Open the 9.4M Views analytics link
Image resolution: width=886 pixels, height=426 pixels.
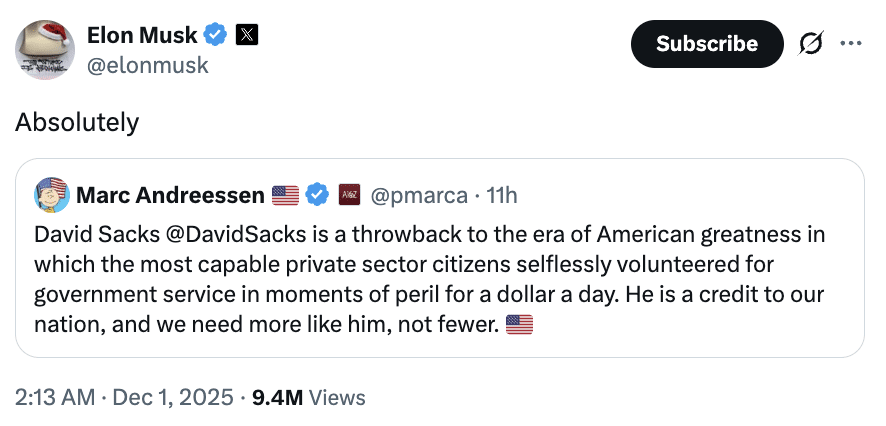tap(309, 398)
